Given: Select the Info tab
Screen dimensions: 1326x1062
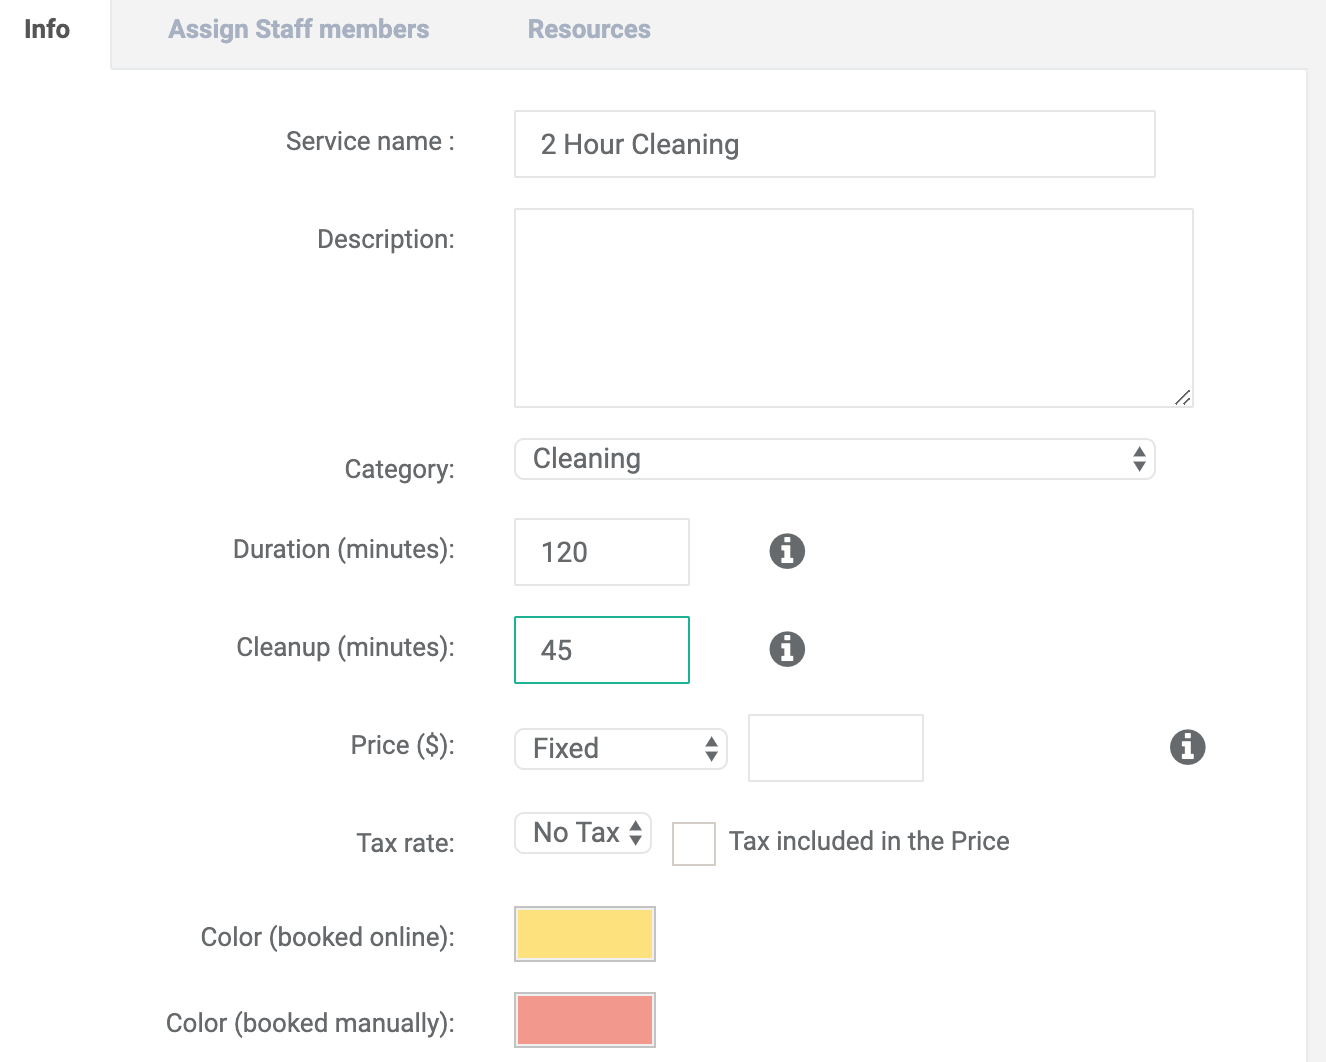Looking at the screenshot, I should (x=47, y=30).
